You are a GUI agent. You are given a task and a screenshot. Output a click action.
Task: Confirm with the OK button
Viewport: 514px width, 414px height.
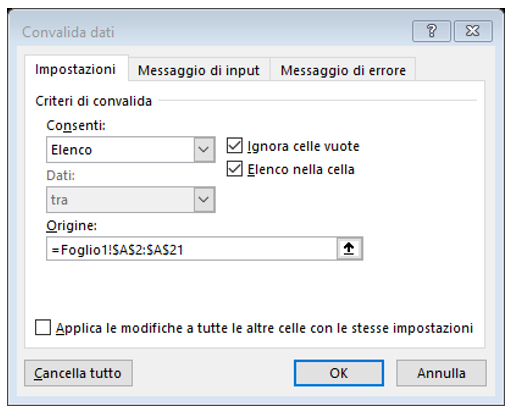339,373
